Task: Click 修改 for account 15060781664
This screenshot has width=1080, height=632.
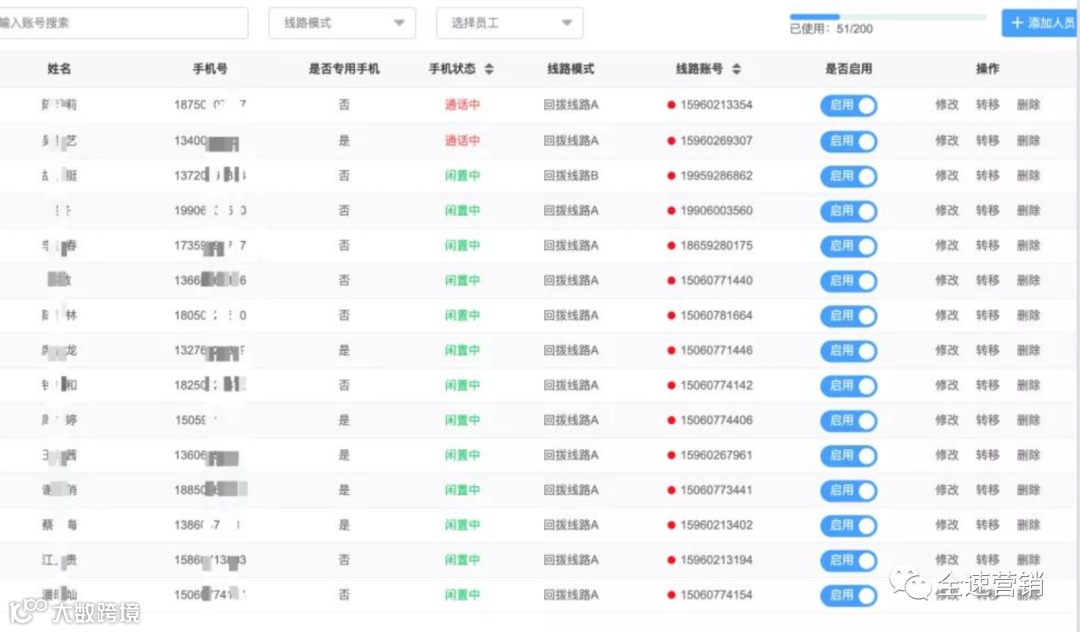Action: click(x=946, y=315)
